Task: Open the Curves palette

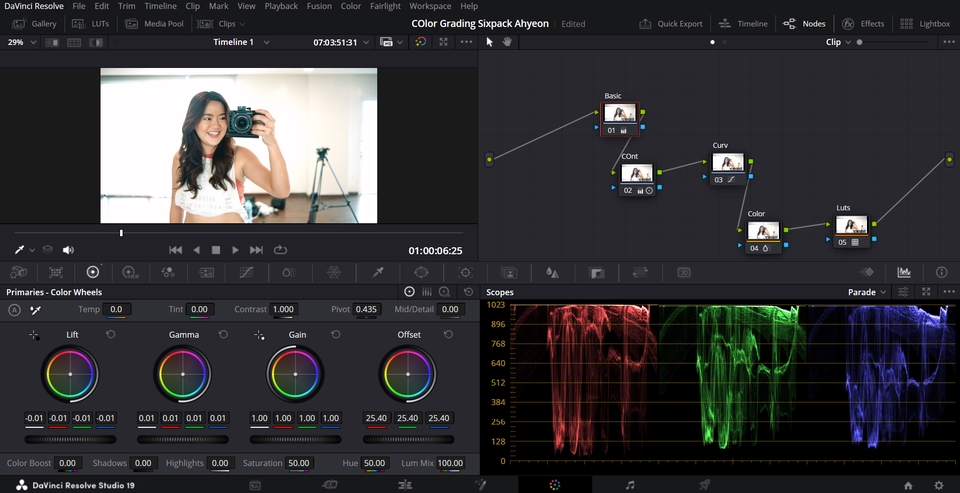Action: tap(246, 273)
